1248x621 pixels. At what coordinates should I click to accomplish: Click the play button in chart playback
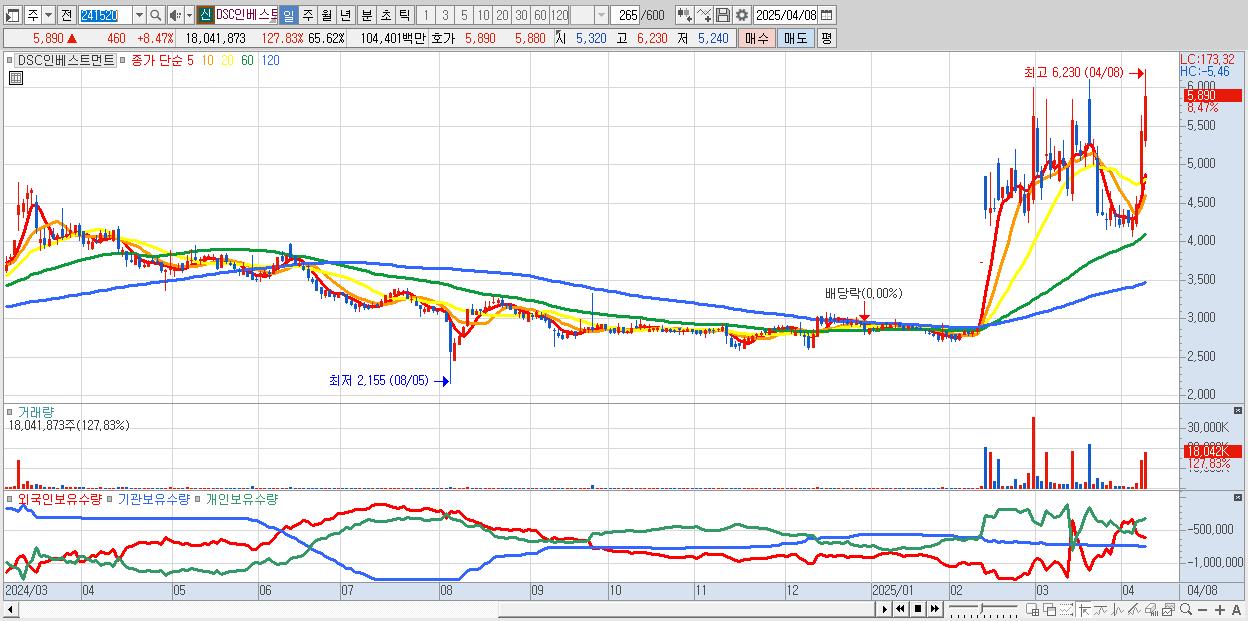tap(885, 609)
